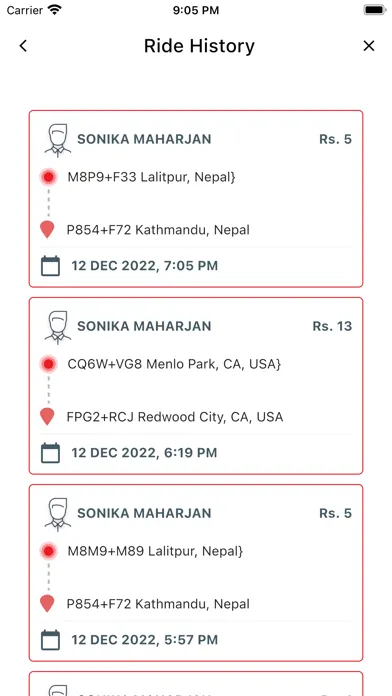Tap the M8P9+F33 Lalitpur pickup address
Image resolution: width=392 pixels, height=696 pixels.
[151, 177]
